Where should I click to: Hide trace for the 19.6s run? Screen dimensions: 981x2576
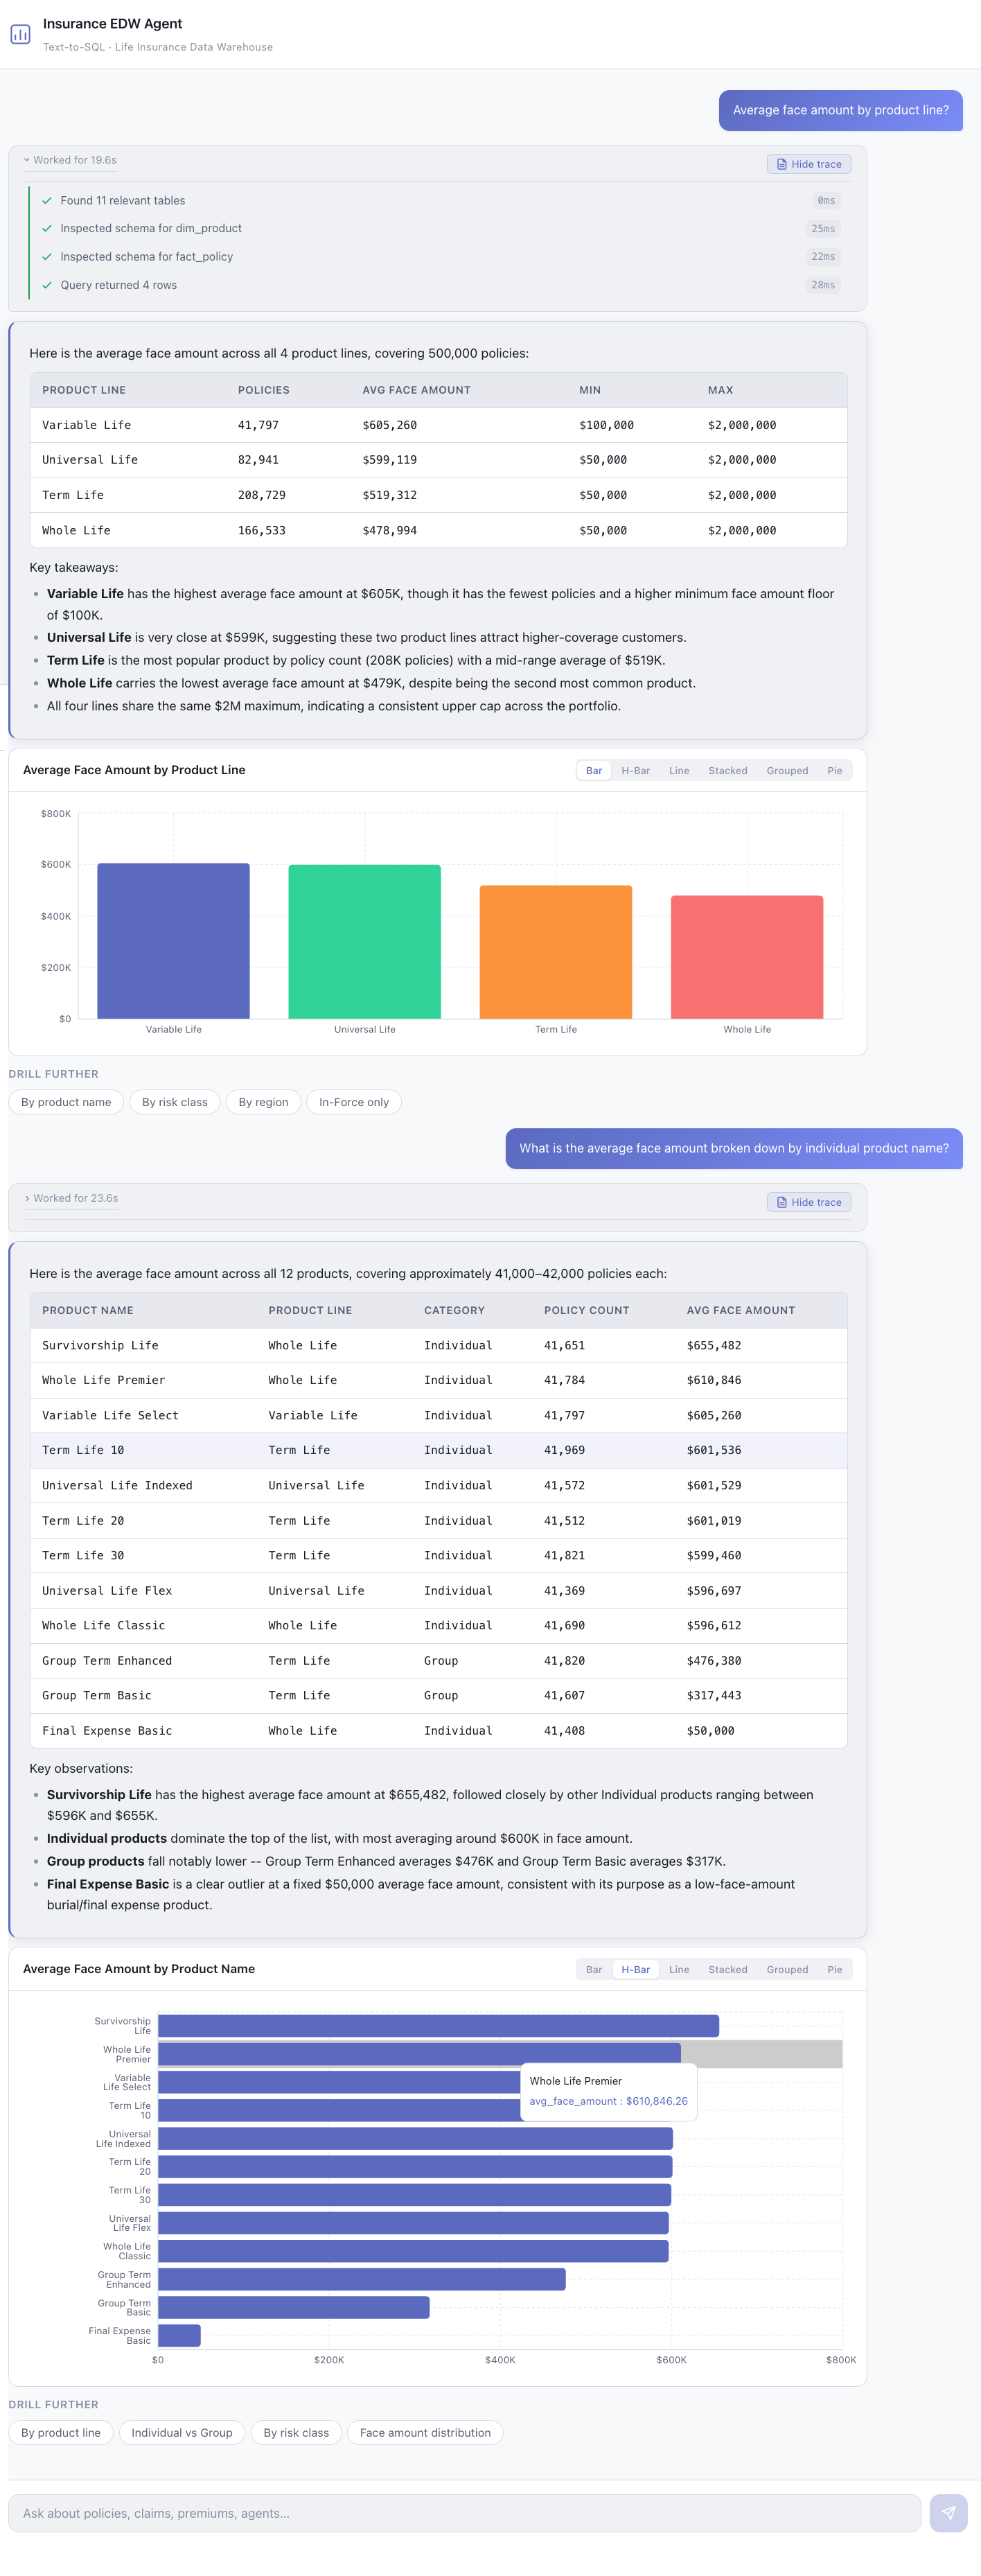(x=809, y=164)
